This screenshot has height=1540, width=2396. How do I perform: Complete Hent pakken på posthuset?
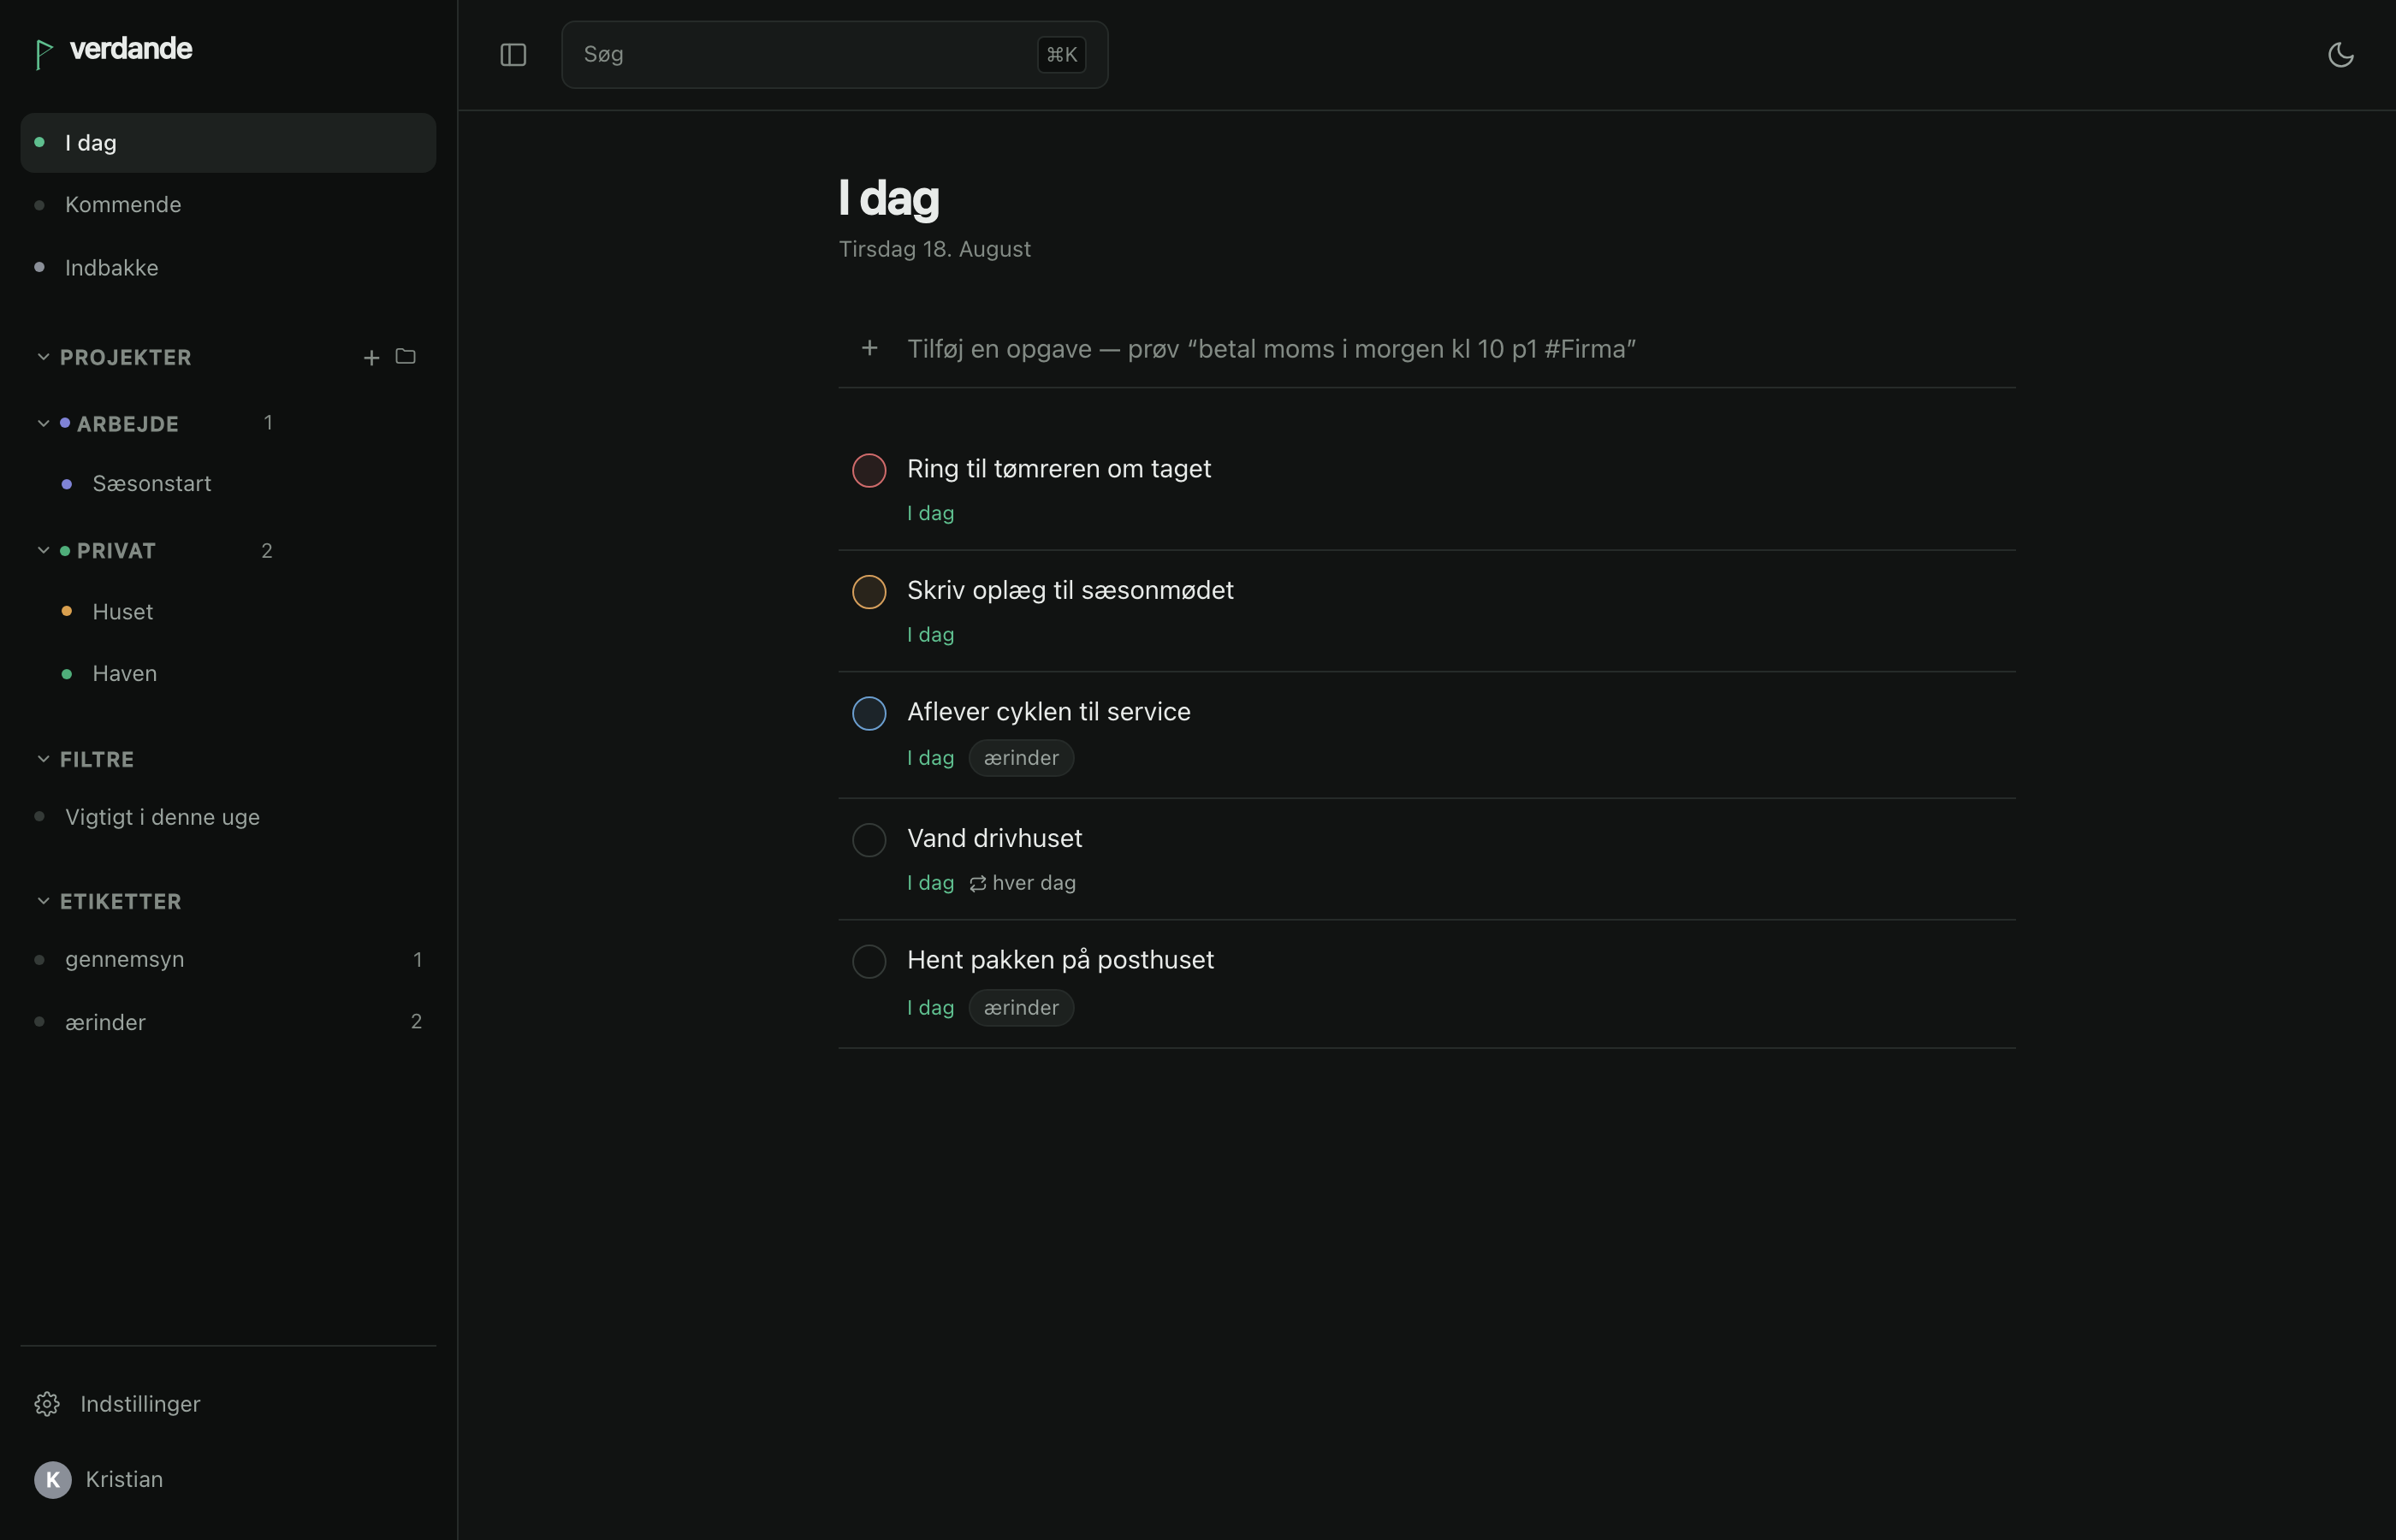pyautogui.click(x=869, y=961)
